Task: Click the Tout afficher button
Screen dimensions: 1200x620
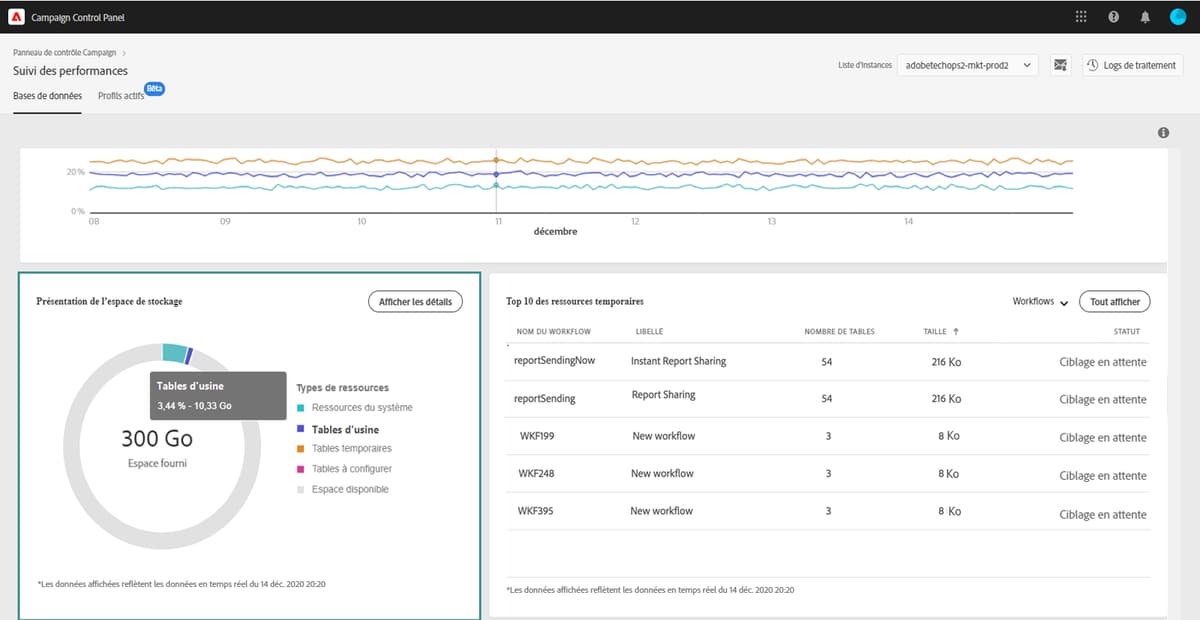Action: pos(1114,301)
